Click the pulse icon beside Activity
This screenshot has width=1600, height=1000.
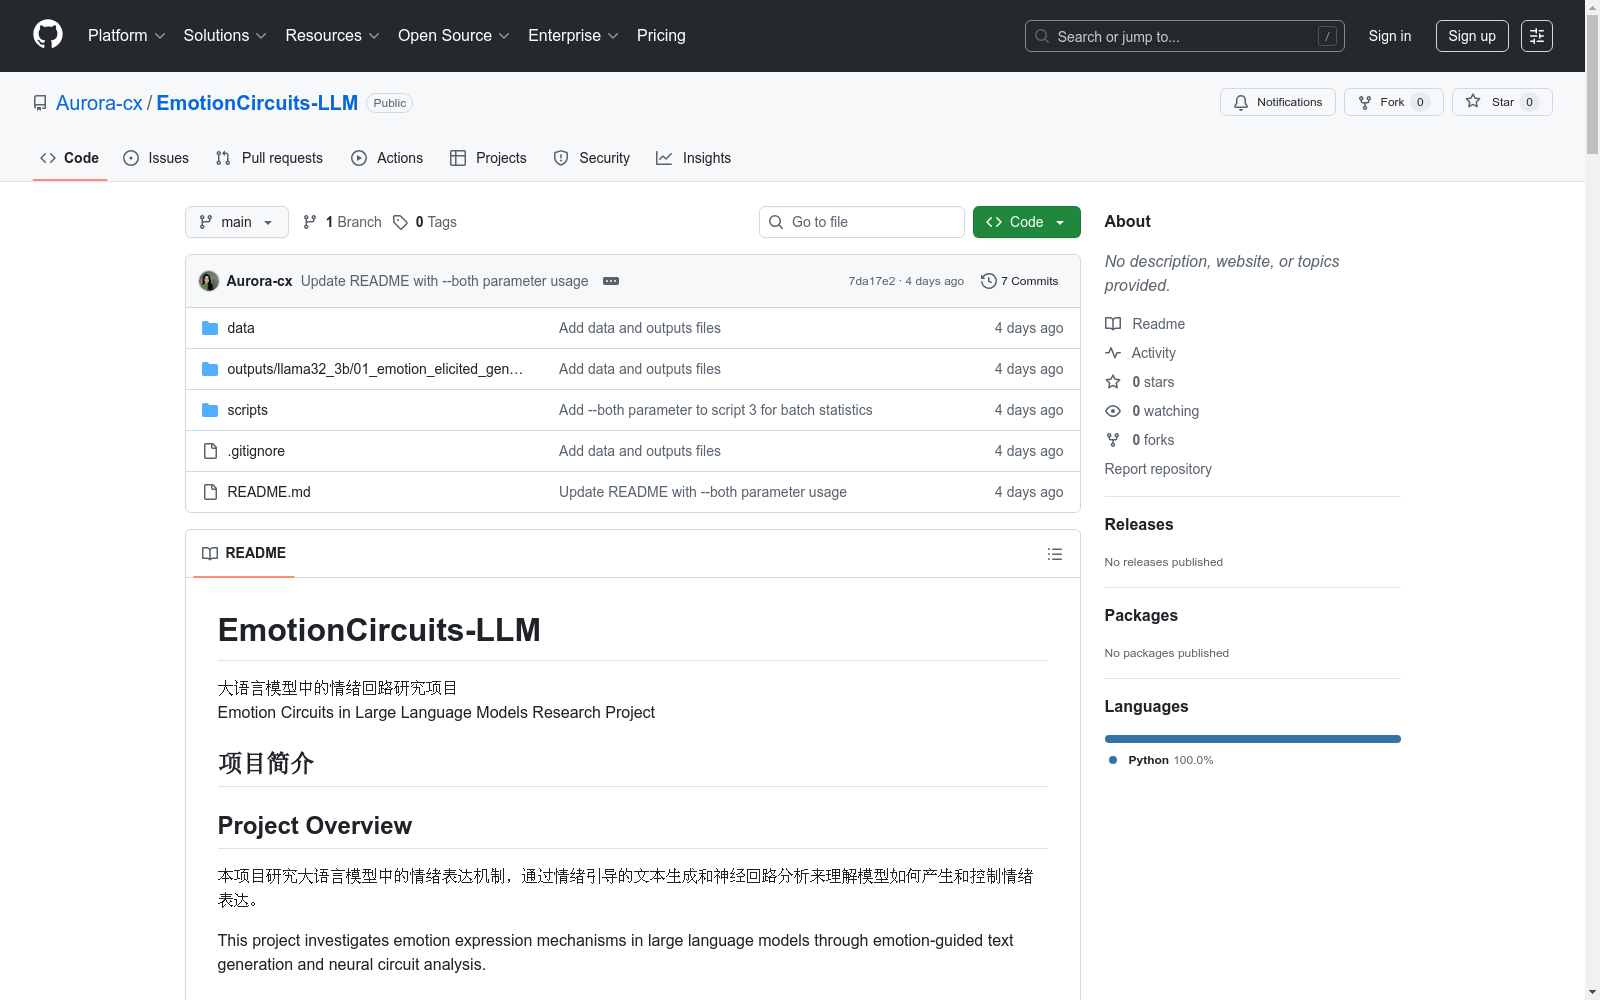pyautogui.click(x=1113, y=353)
